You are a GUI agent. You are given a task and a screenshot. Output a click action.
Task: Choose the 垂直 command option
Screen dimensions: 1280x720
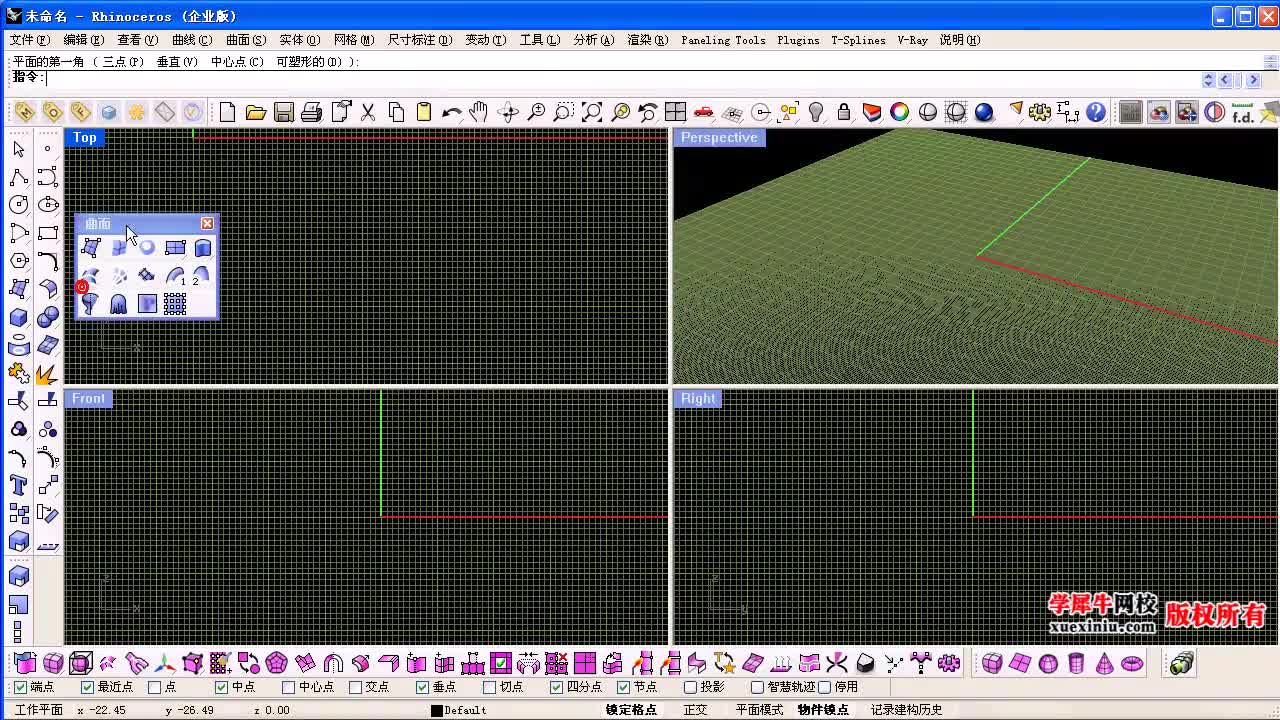177,62
